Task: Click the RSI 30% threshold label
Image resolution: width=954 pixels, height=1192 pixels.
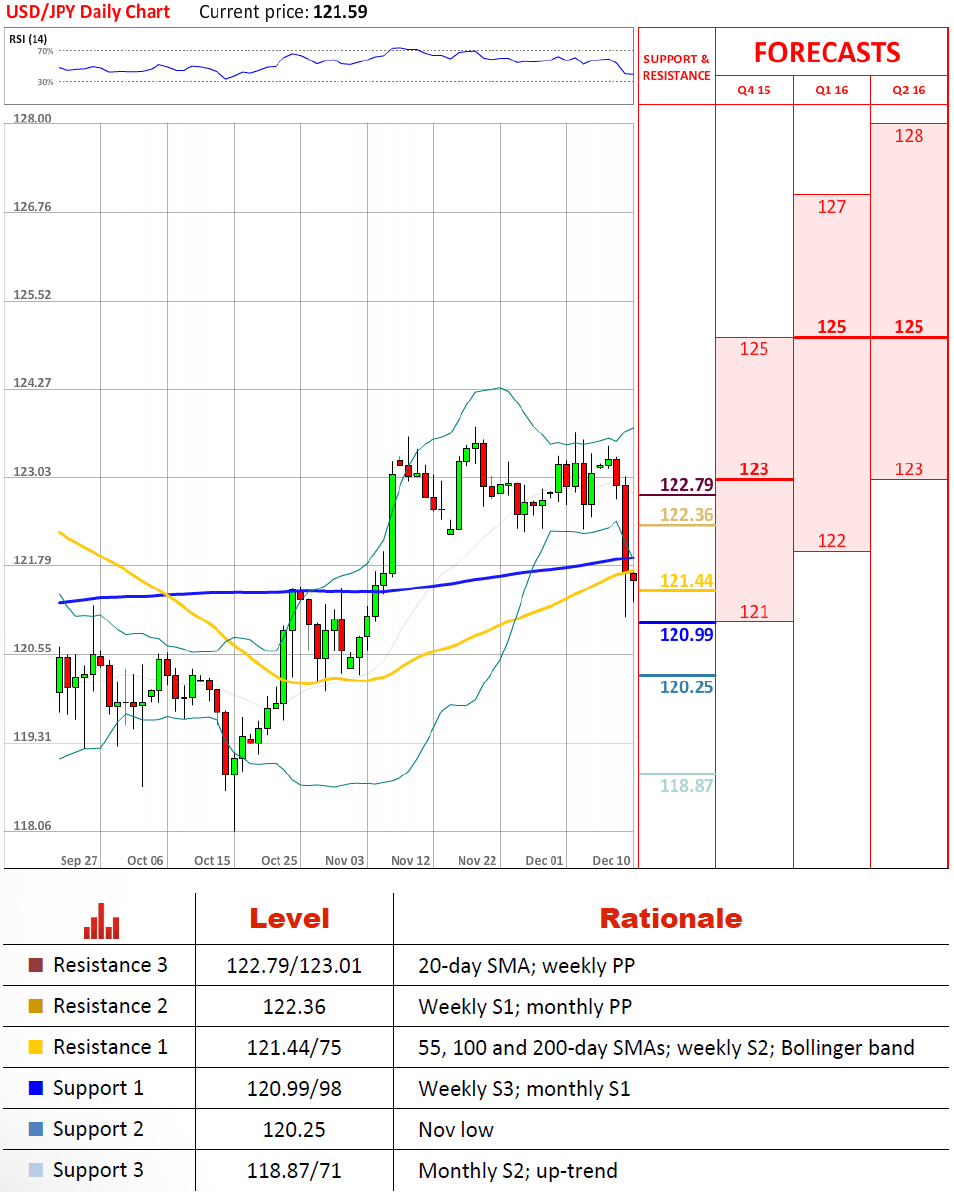Action: pos(46,81)
